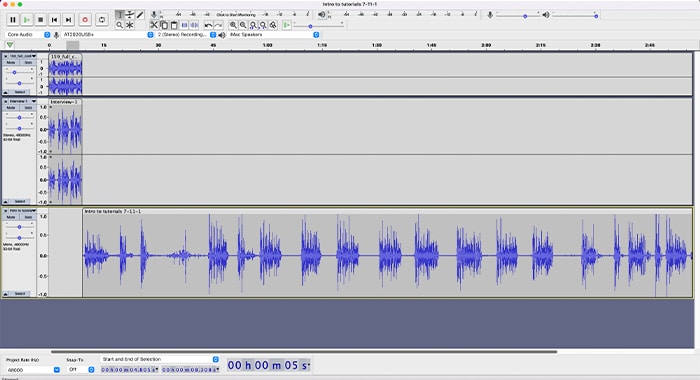Solo the Interview track

pos(28,108)
